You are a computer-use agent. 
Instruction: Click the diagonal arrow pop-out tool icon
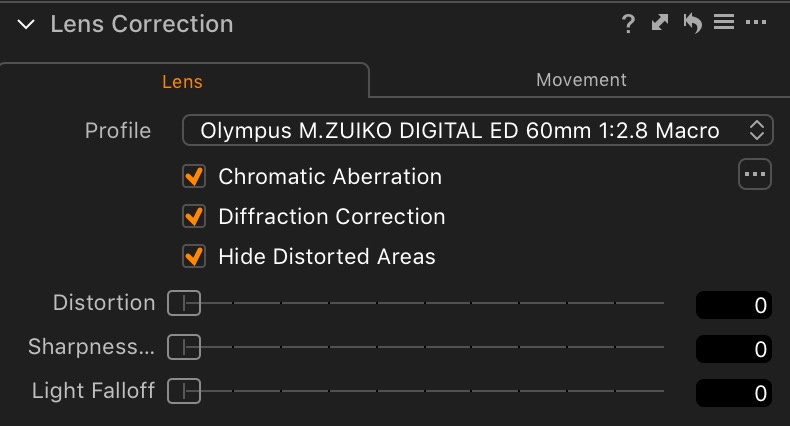660,23
